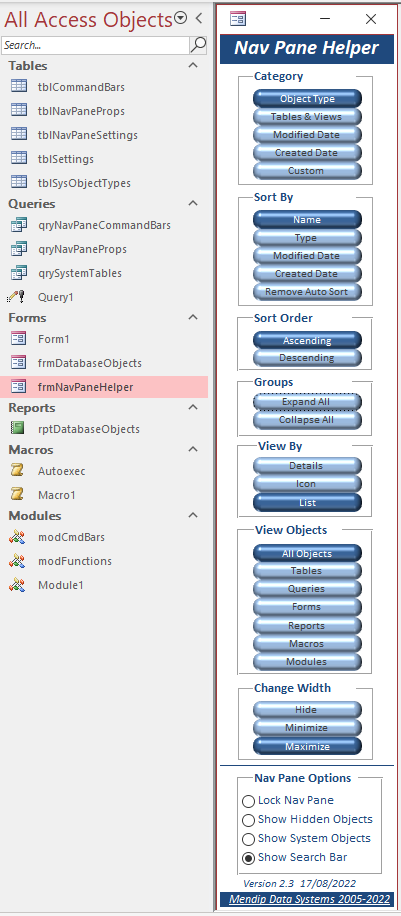Click the tblNavPaneProps table icon
401x916 pixels.
click(19, 110)
